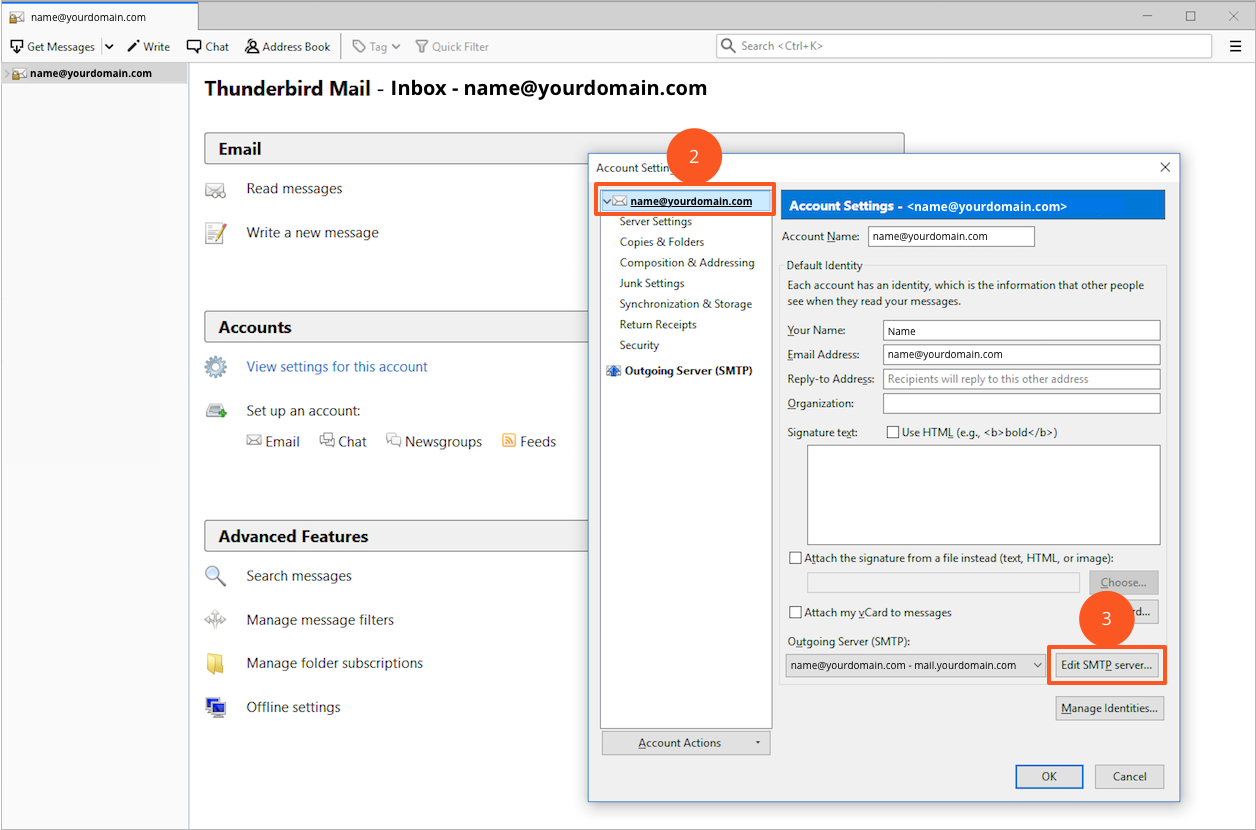Click the Get Messages toolbar icon

(x=17, y=47)
